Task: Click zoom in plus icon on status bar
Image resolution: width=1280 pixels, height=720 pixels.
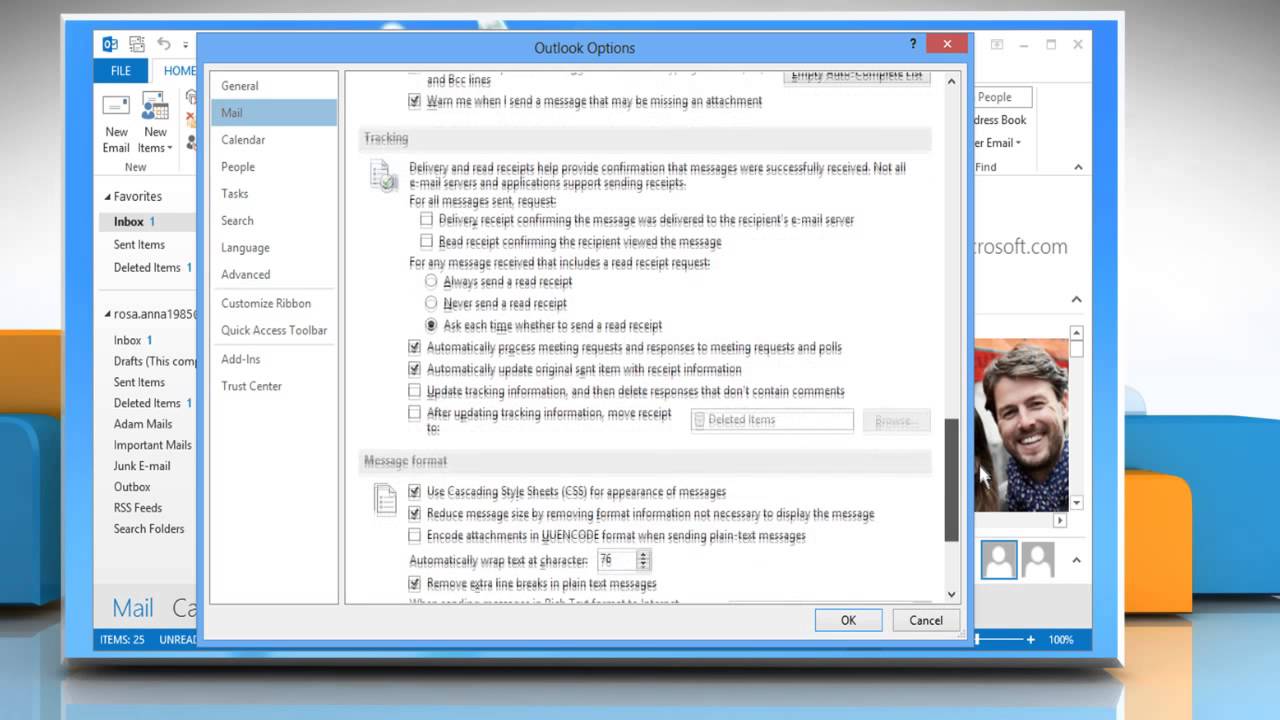Action: click(x=1030, y=639)
